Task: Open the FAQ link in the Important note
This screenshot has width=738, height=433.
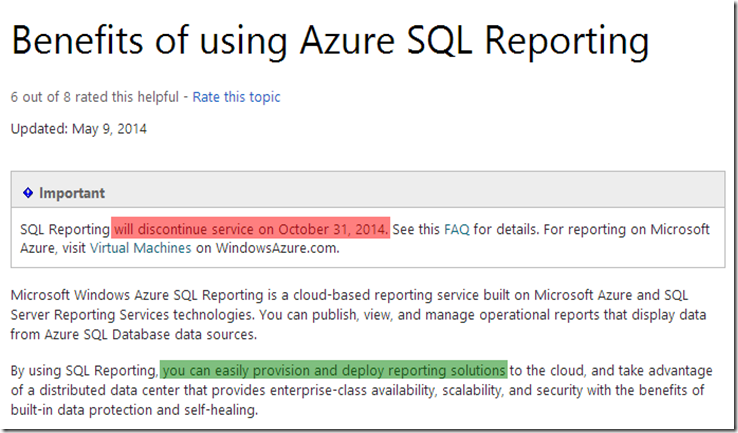Action: coord(457,229)
